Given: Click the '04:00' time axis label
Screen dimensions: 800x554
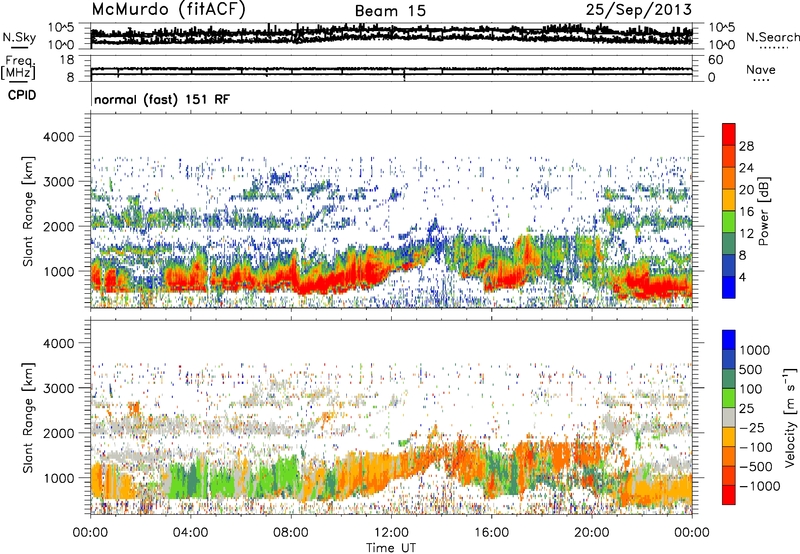Looking at the screenshot, I should (x=191, y=533).
